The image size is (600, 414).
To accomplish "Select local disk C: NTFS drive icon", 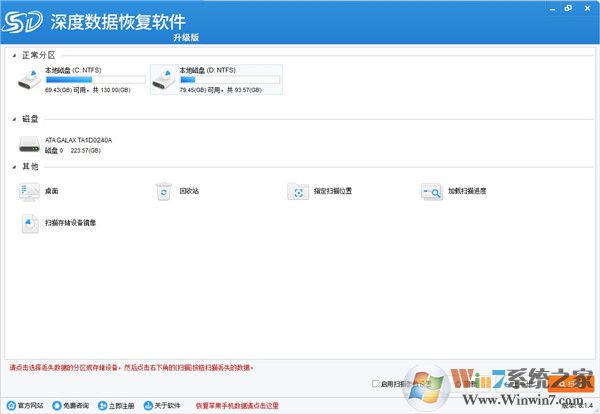I will pos(30,80).
